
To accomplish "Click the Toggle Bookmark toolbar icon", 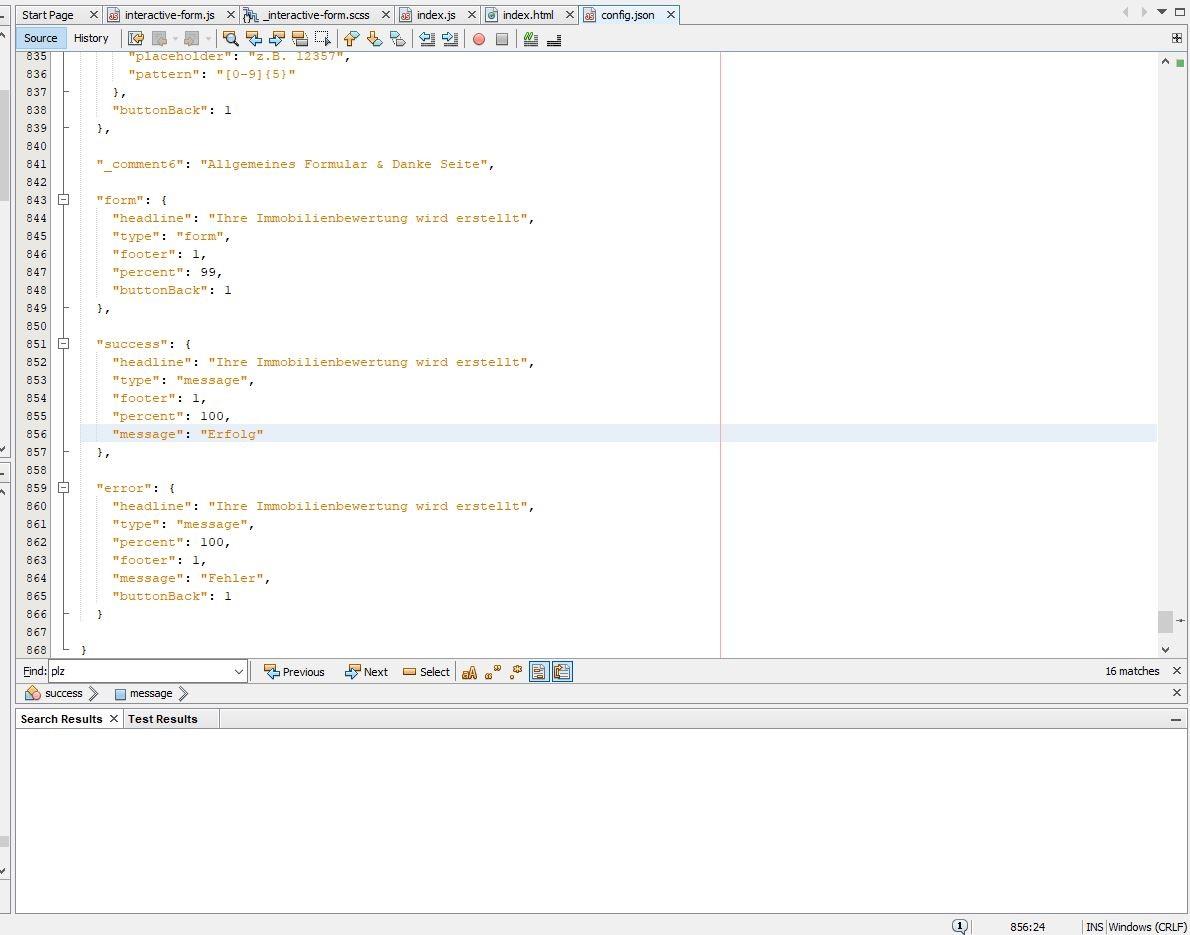I will [398, 39].
